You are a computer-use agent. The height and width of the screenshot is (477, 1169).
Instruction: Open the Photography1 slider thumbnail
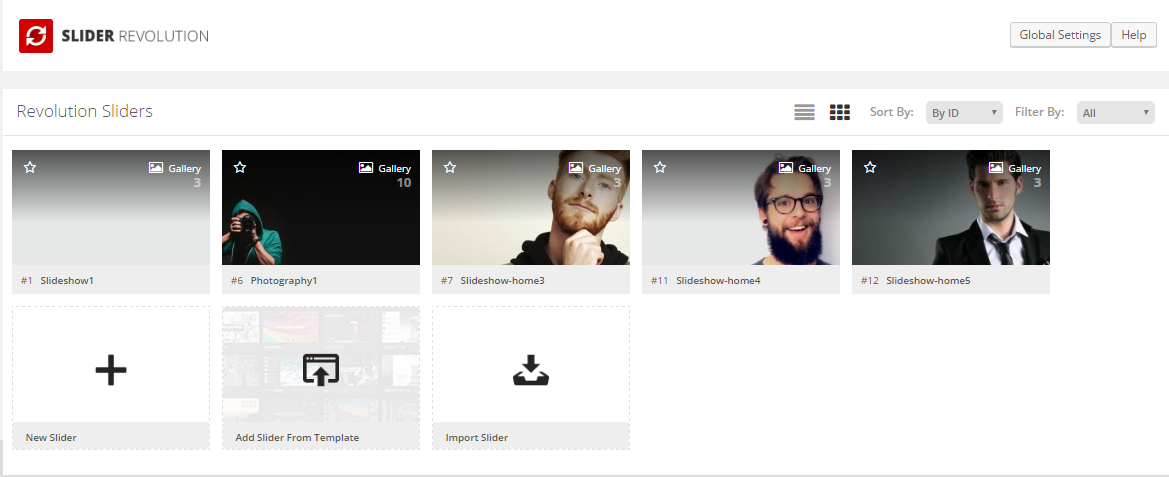coord(321,208)
